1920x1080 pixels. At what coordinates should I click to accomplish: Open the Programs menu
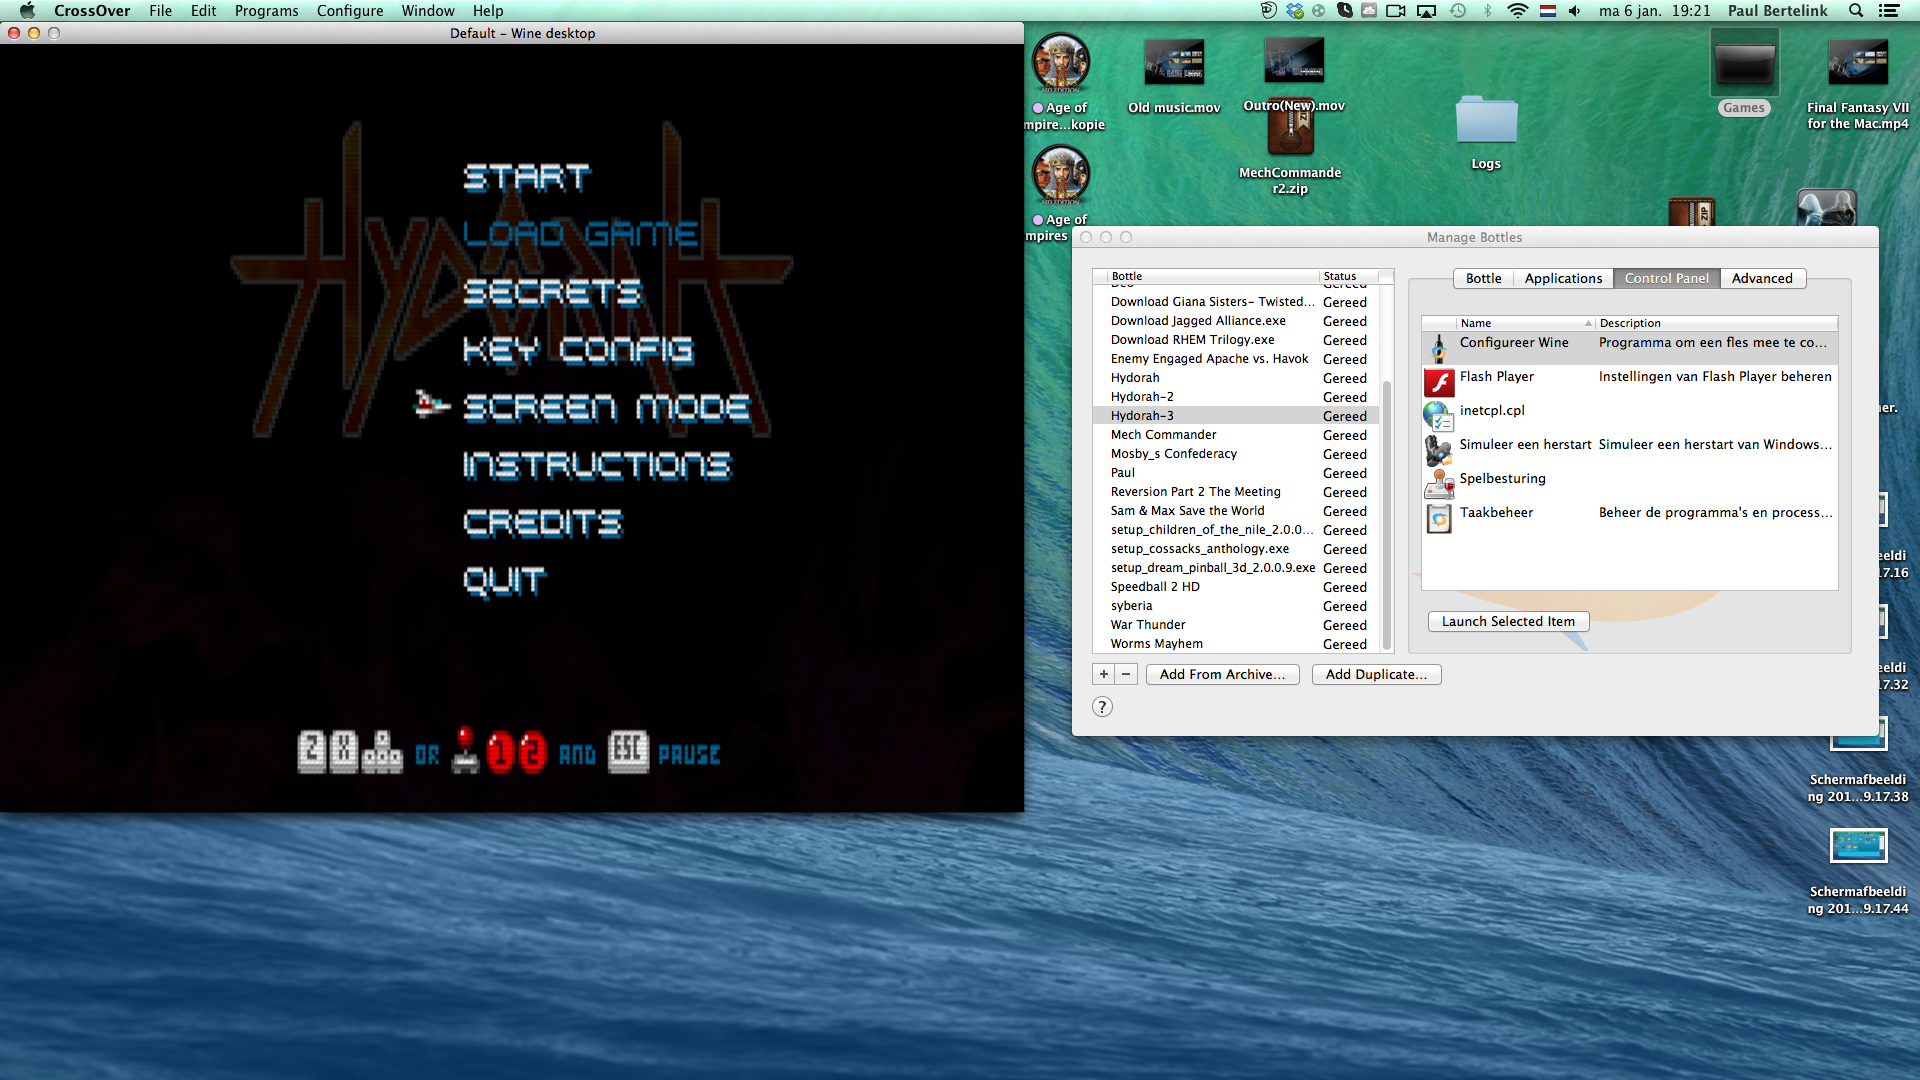point(266,11)
